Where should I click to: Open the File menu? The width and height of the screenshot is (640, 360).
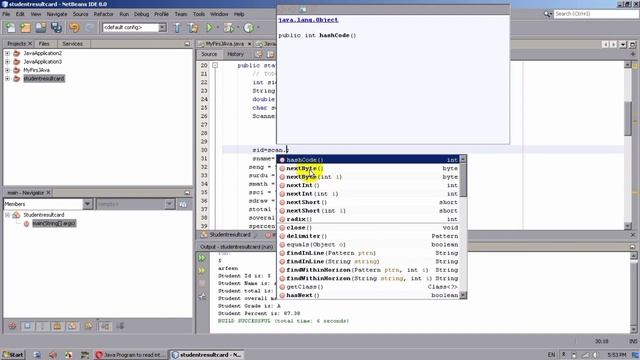6,14
